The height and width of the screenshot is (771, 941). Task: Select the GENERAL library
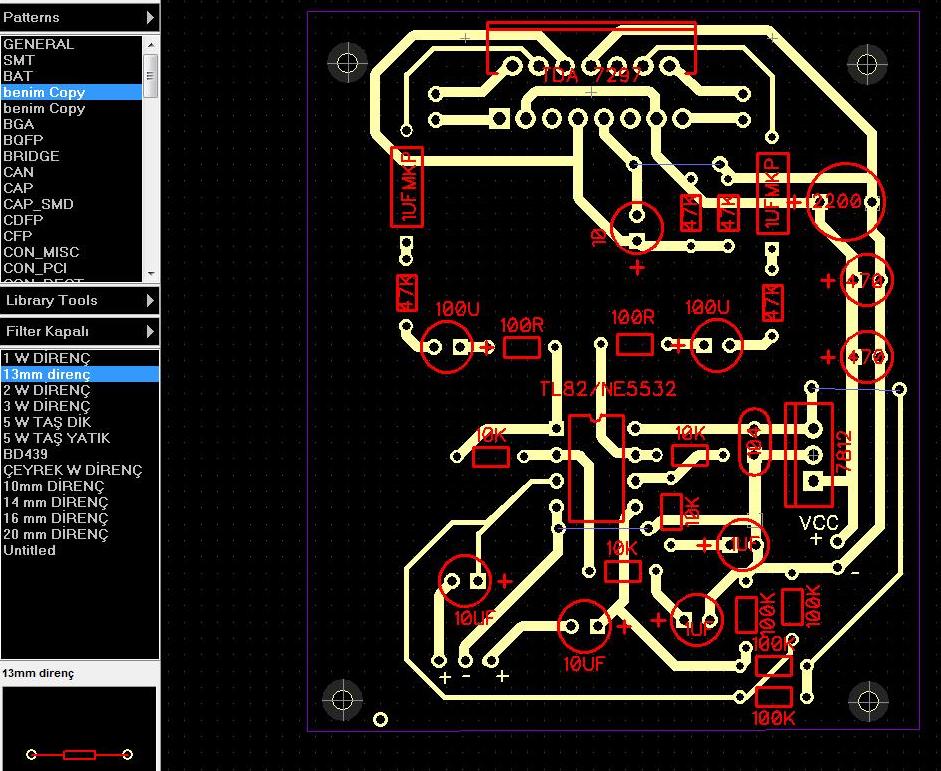(39, 44)
